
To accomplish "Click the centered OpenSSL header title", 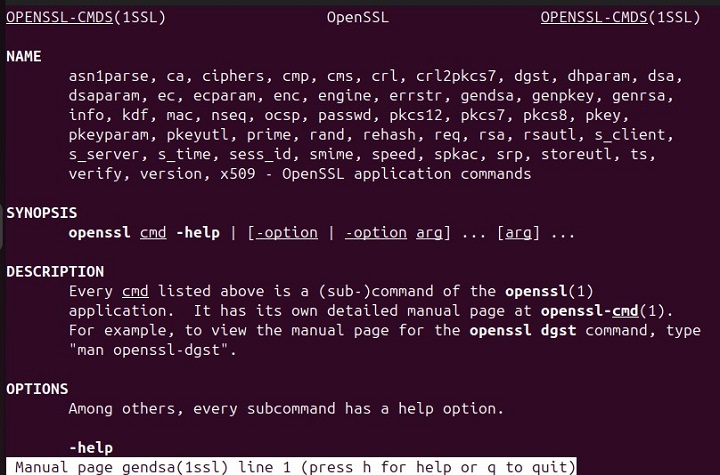I will (x=358, y=18).
